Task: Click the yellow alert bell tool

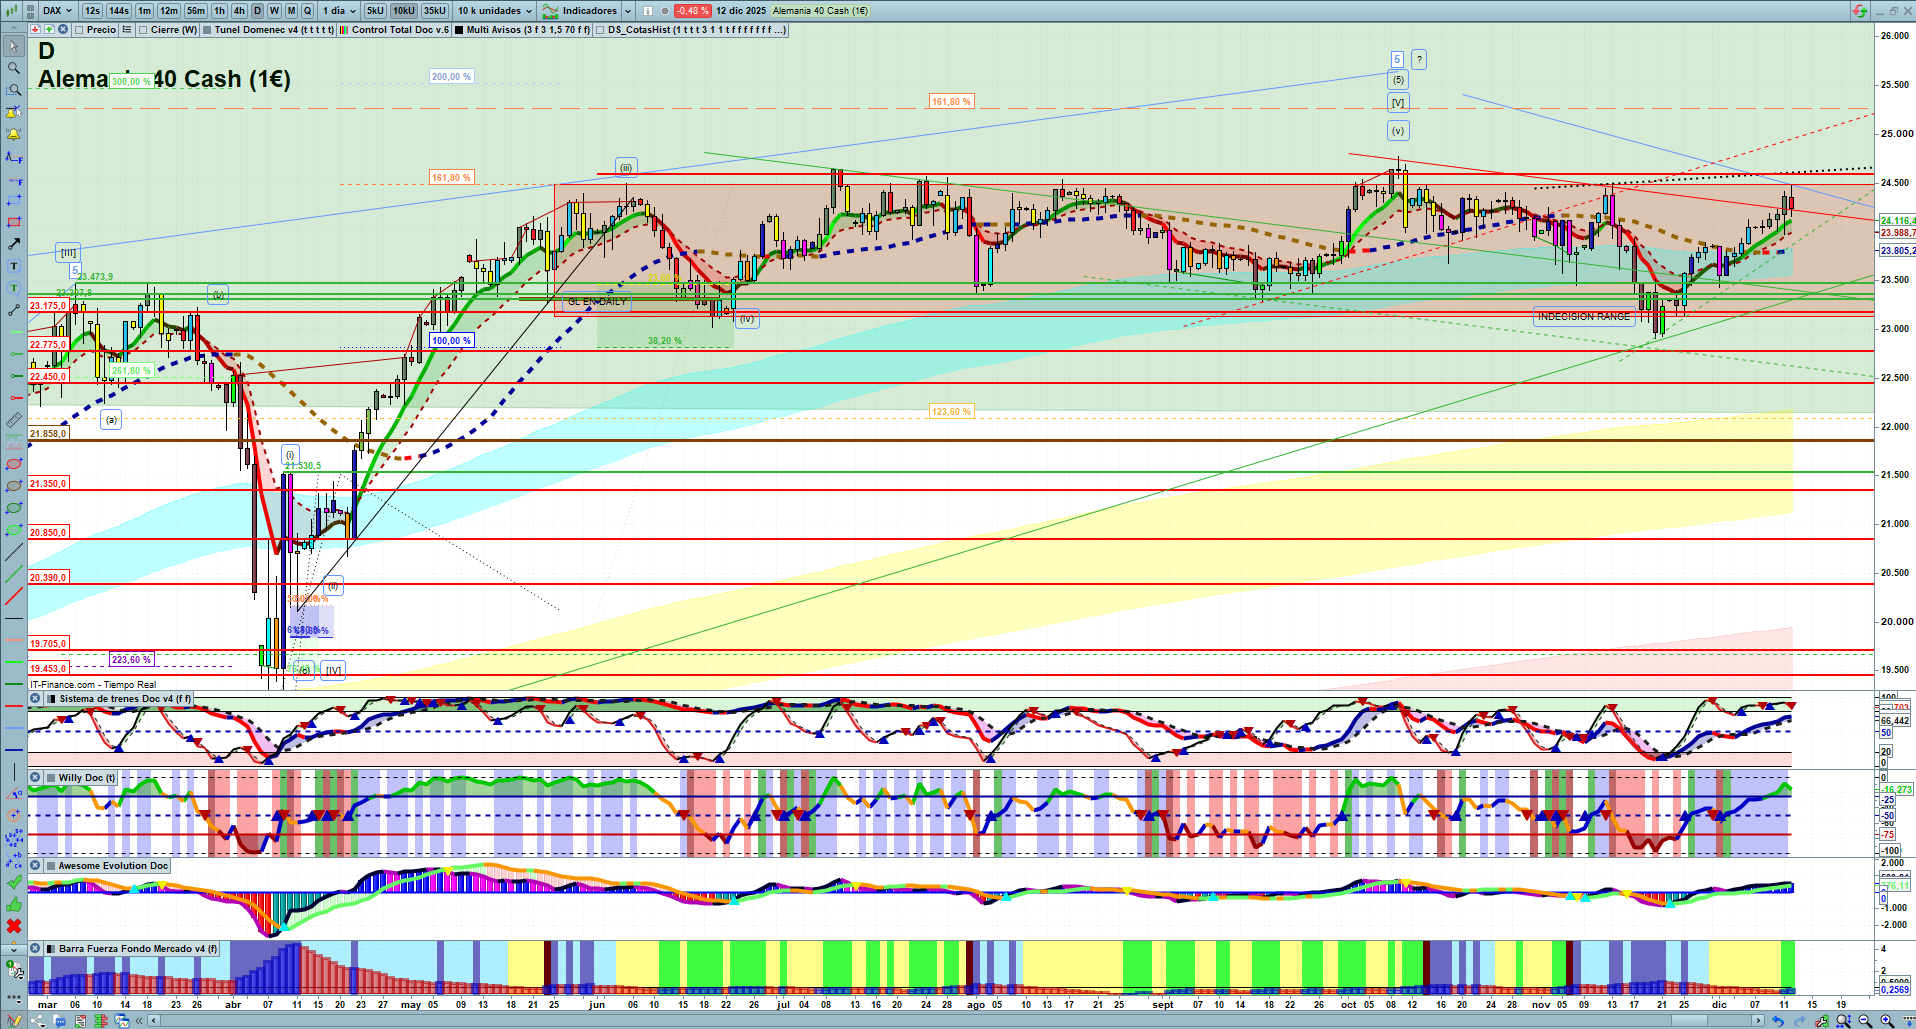Action: 13,134
